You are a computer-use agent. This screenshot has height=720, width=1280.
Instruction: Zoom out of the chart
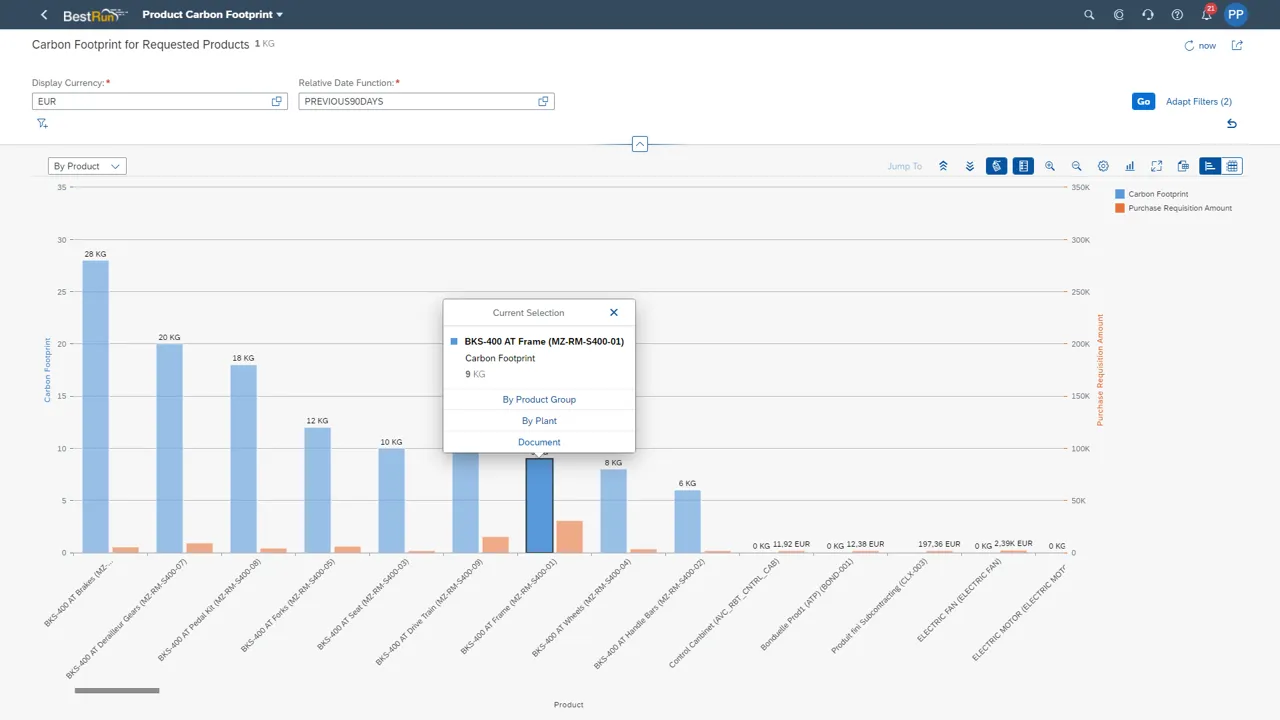[x=1076, y=165]
